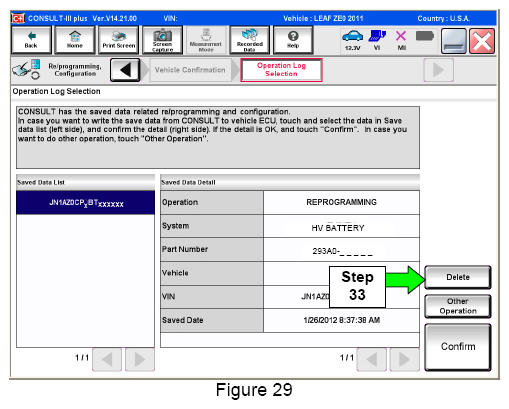This screenshot has height=409, width=509.
Task: Click the Saved Data Detail header
Action: click(x=290, y=182)
